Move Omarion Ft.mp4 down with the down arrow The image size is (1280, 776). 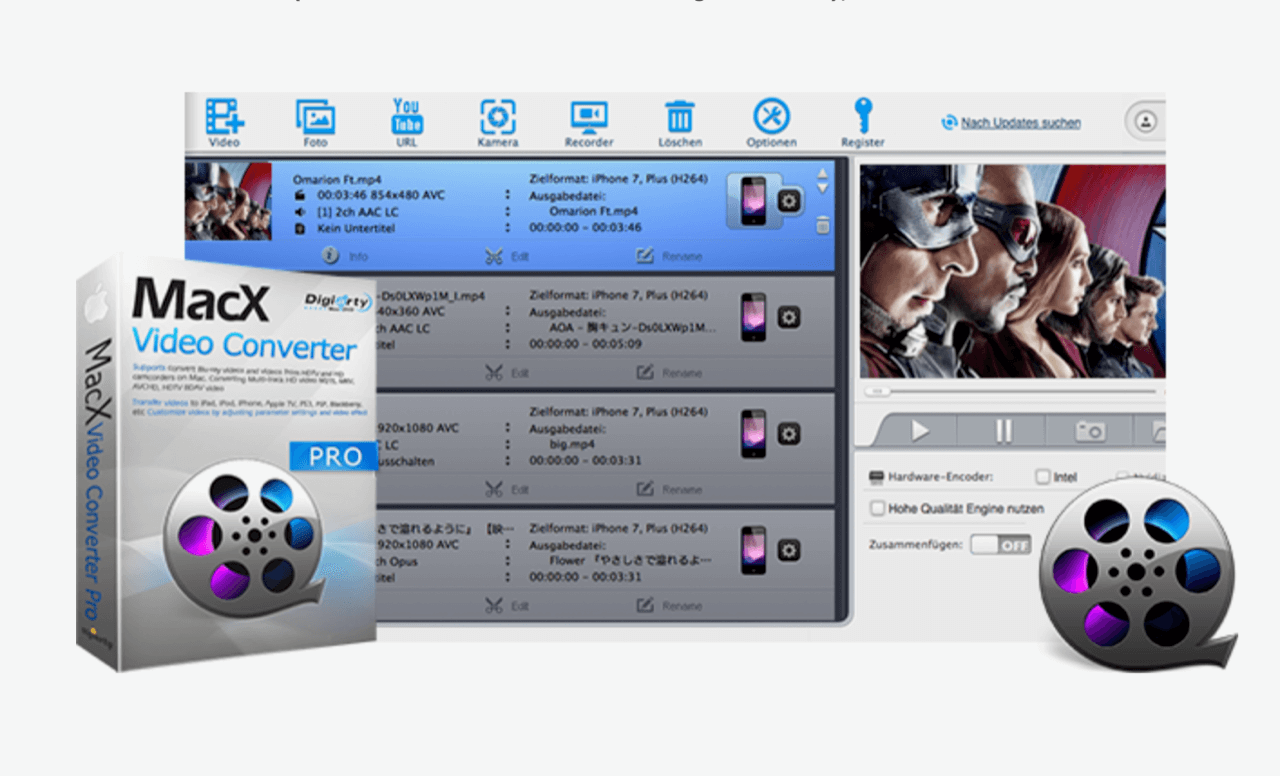(822, 187)
